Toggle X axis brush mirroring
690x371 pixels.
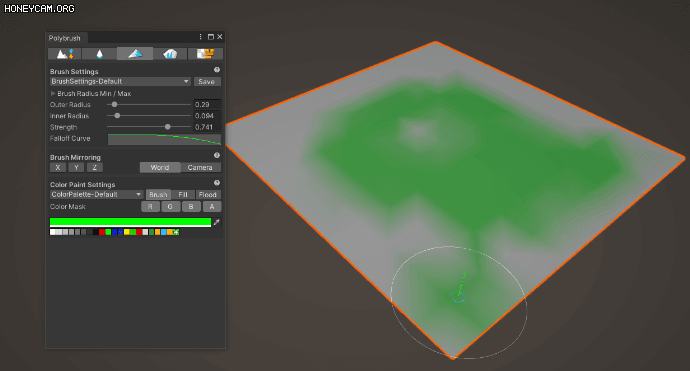[58, 167]
